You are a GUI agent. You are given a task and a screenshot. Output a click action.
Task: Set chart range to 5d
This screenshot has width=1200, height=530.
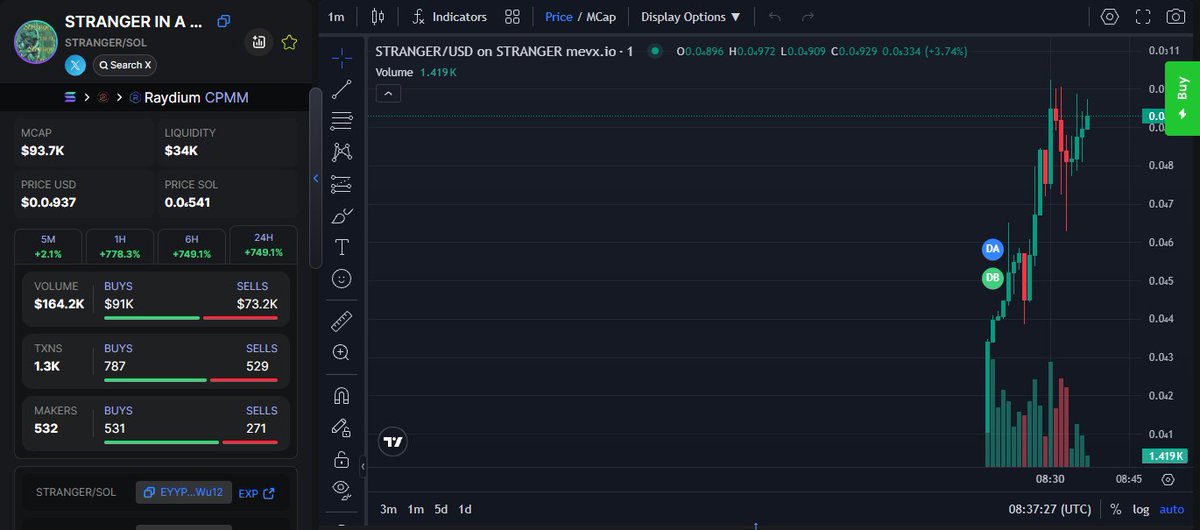(441, 509)
